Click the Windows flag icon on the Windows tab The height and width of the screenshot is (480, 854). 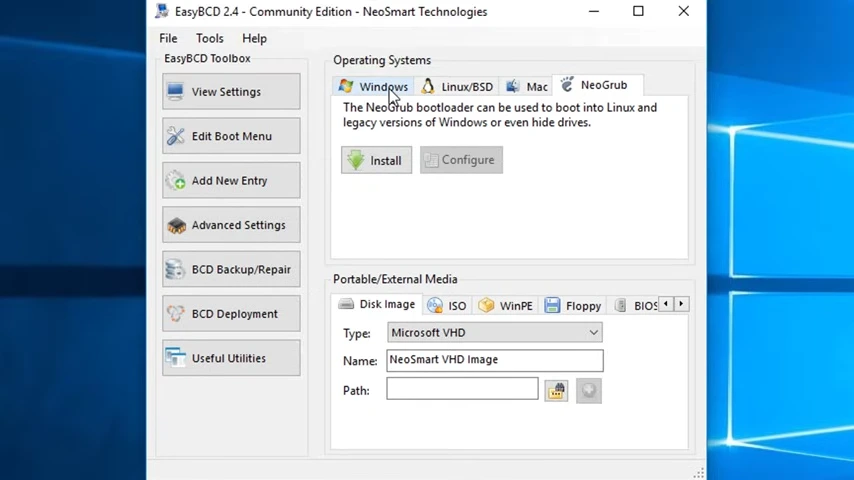[346, 86]
